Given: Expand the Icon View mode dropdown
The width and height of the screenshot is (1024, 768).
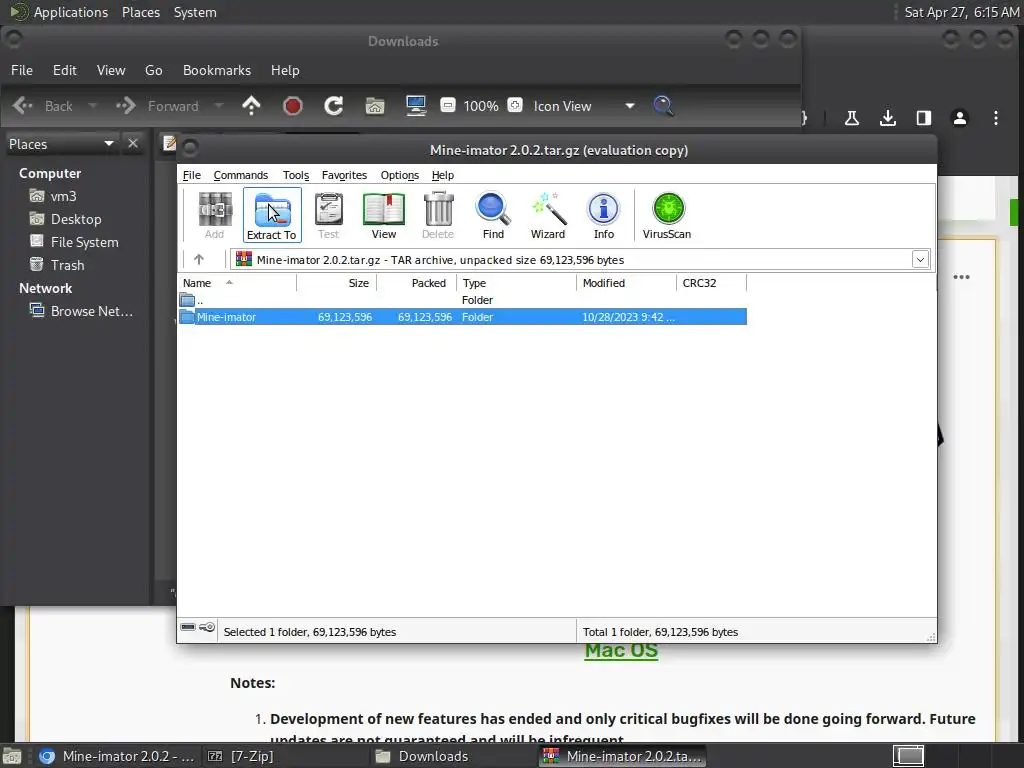Looking at the screenshot, I should point(630,106).
